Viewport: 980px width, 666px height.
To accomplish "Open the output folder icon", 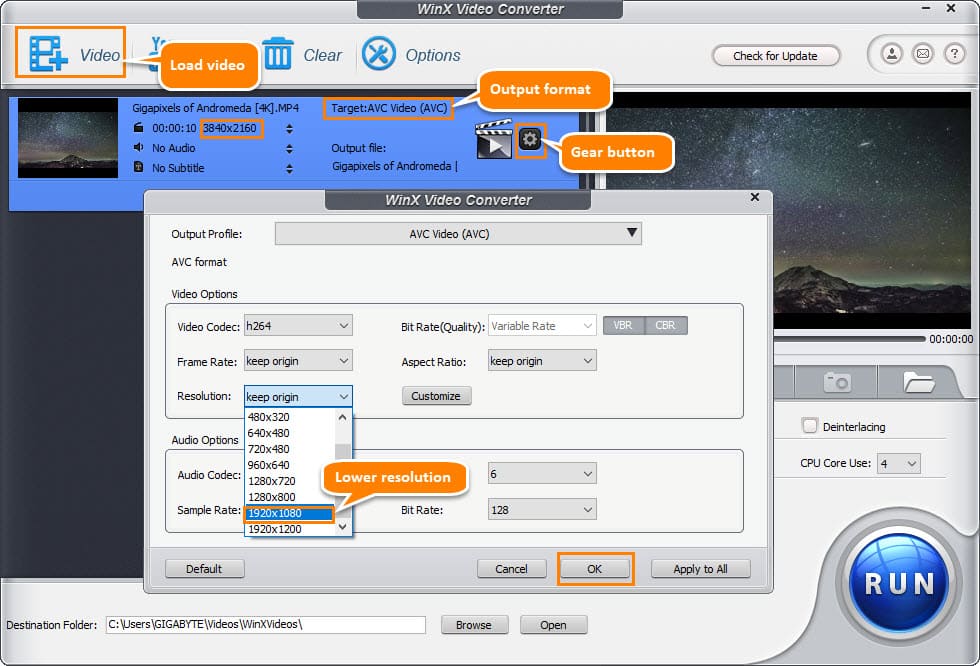I will point(918,381).
